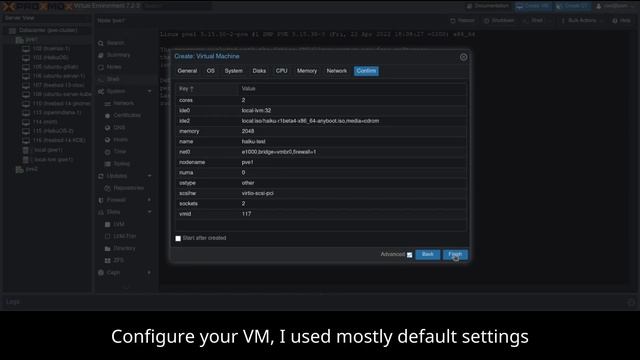Select the net0 e1000 row
This screenshot has height=360, width=640.
321,152
